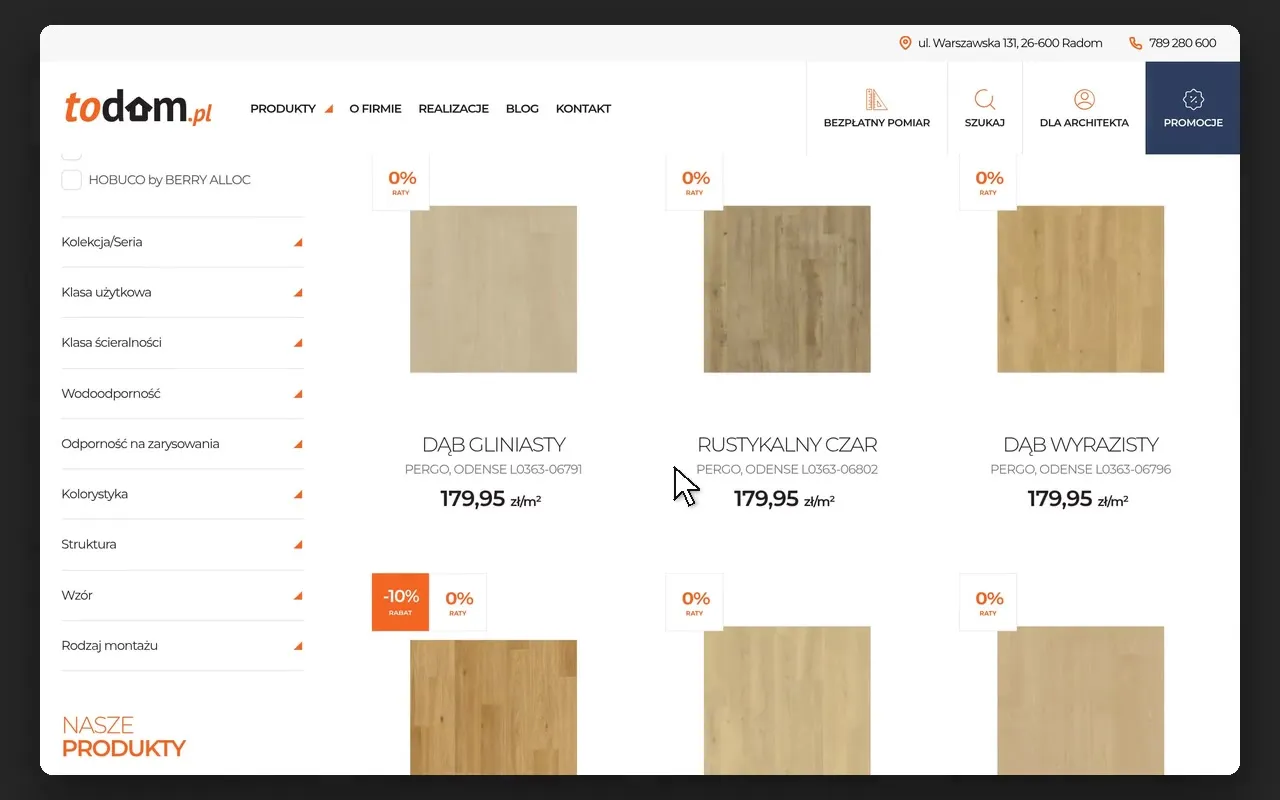Open the Rustykalny Czar product title
The width and height of the screenshot is (1280, 800).
(787, 444)
